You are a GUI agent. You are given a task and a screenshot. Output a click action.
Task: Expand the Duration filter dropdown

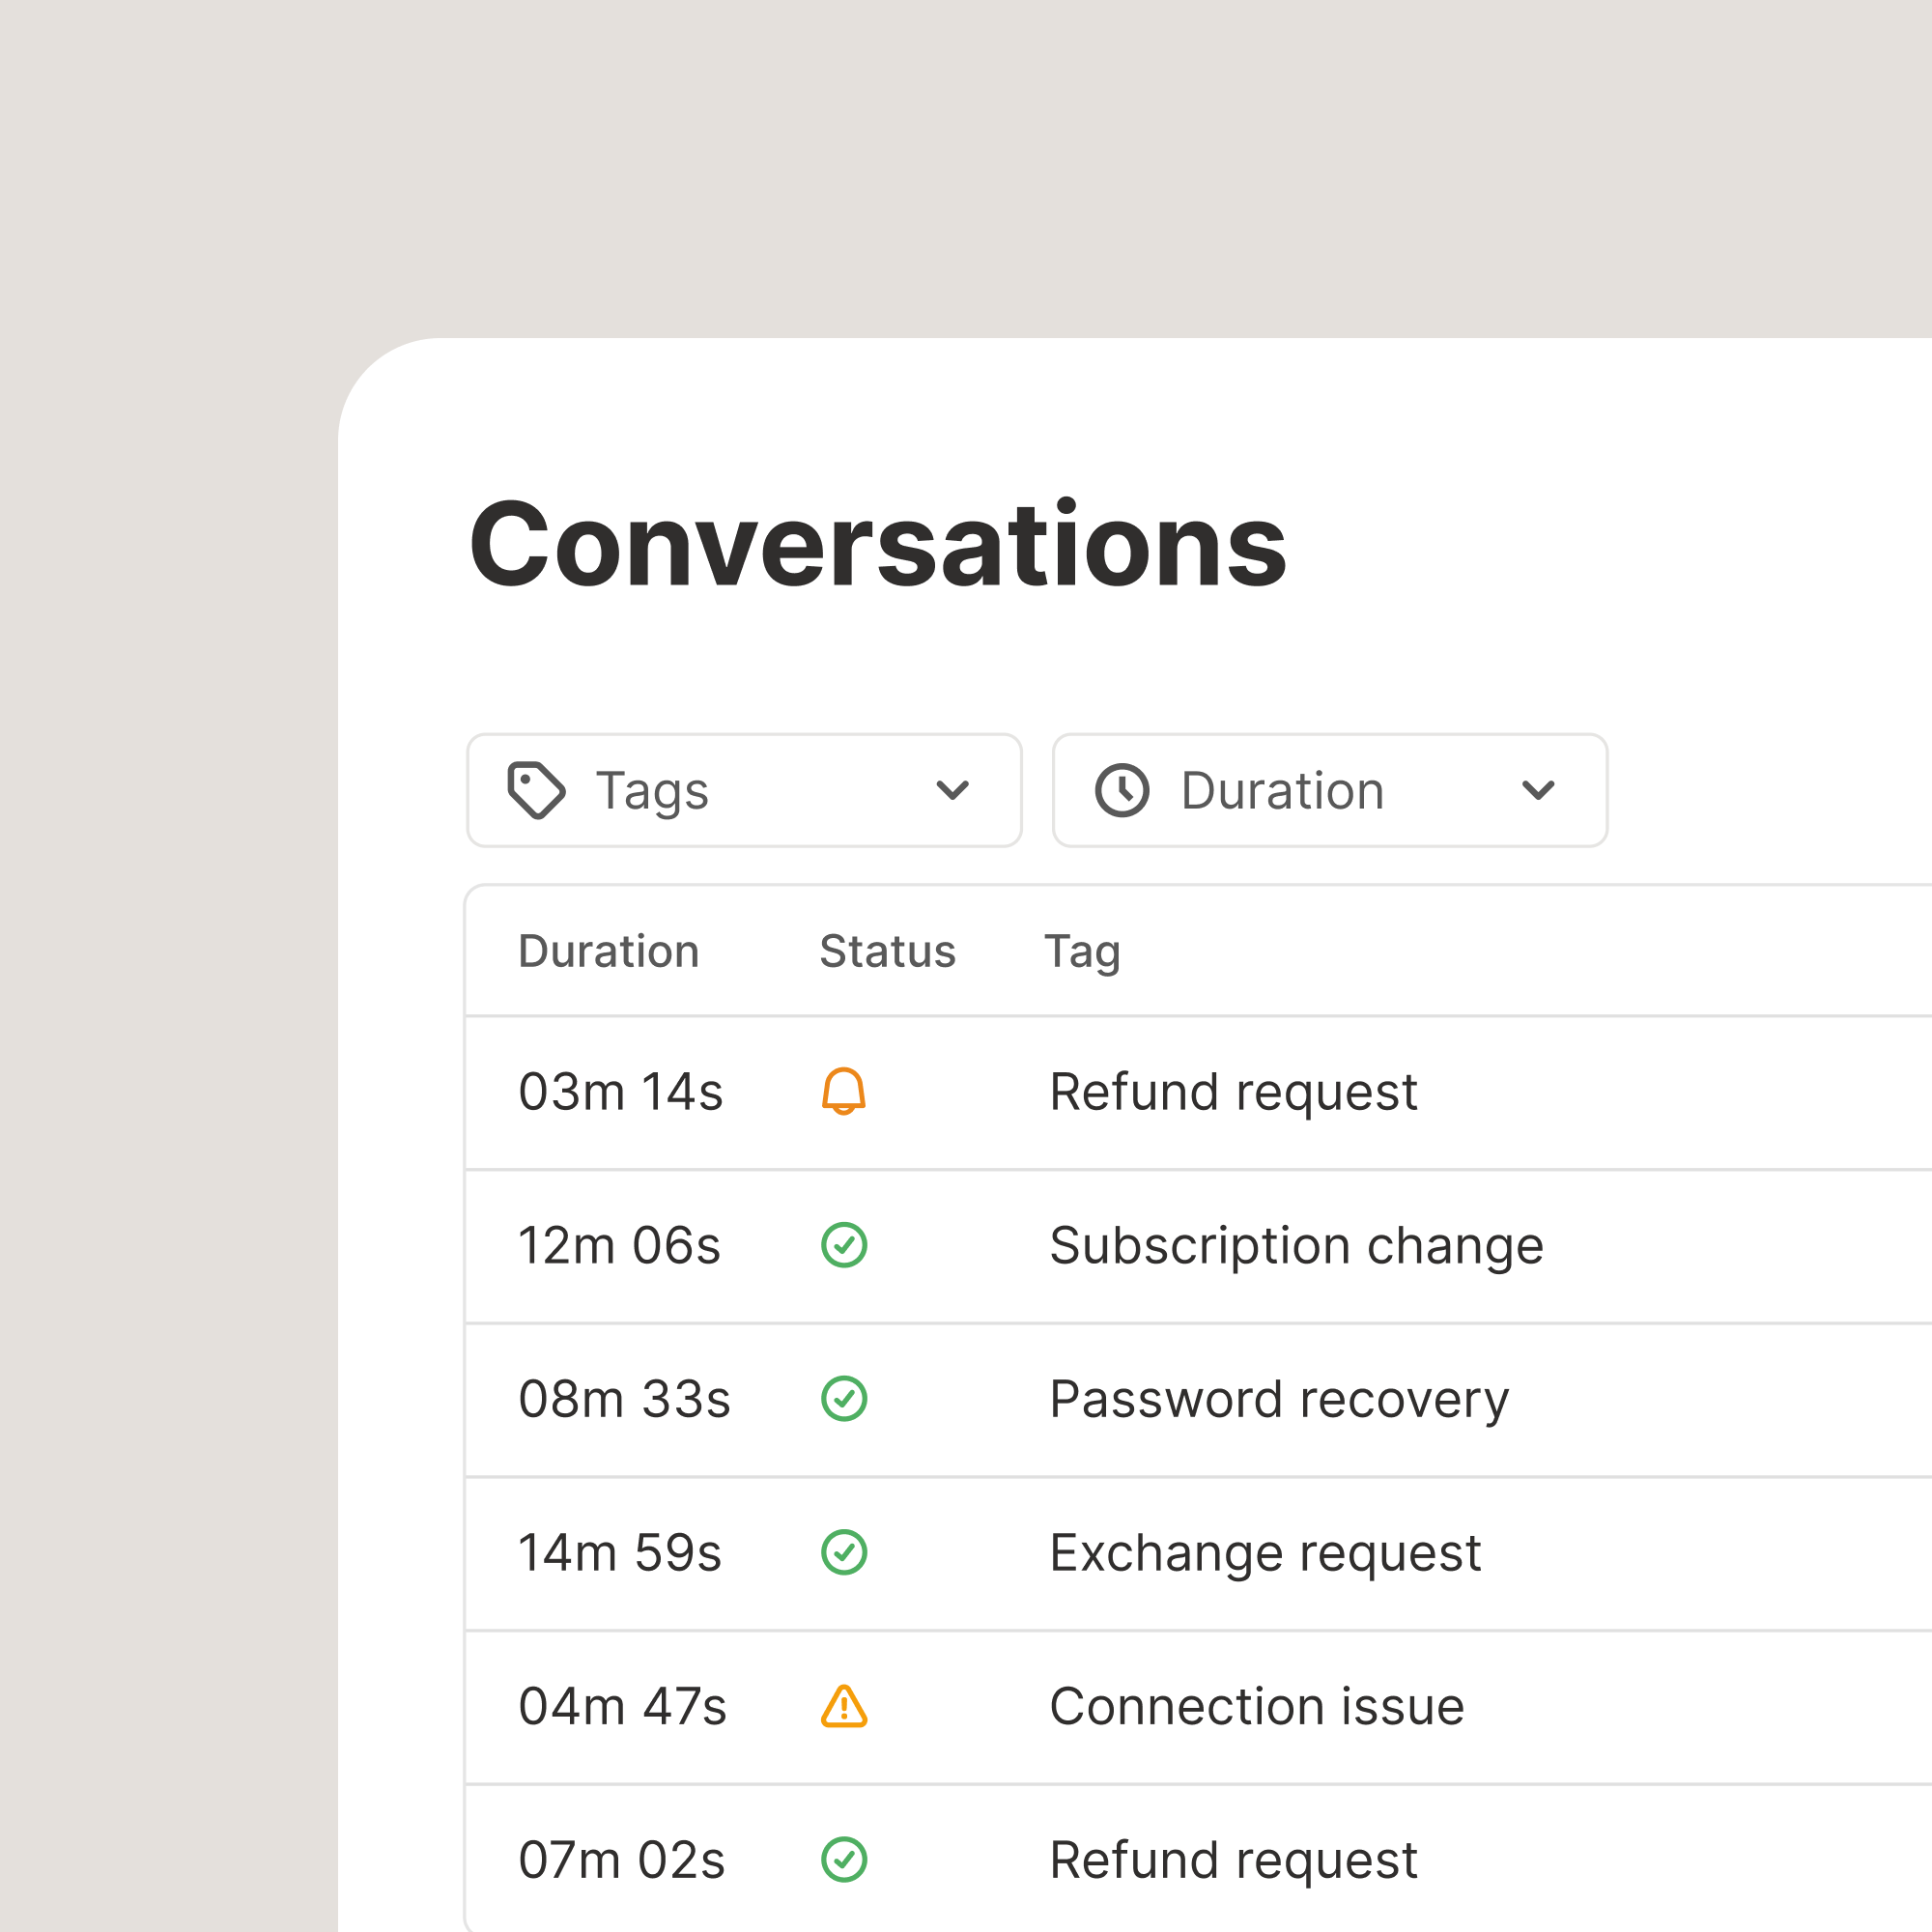(1329, 790)
